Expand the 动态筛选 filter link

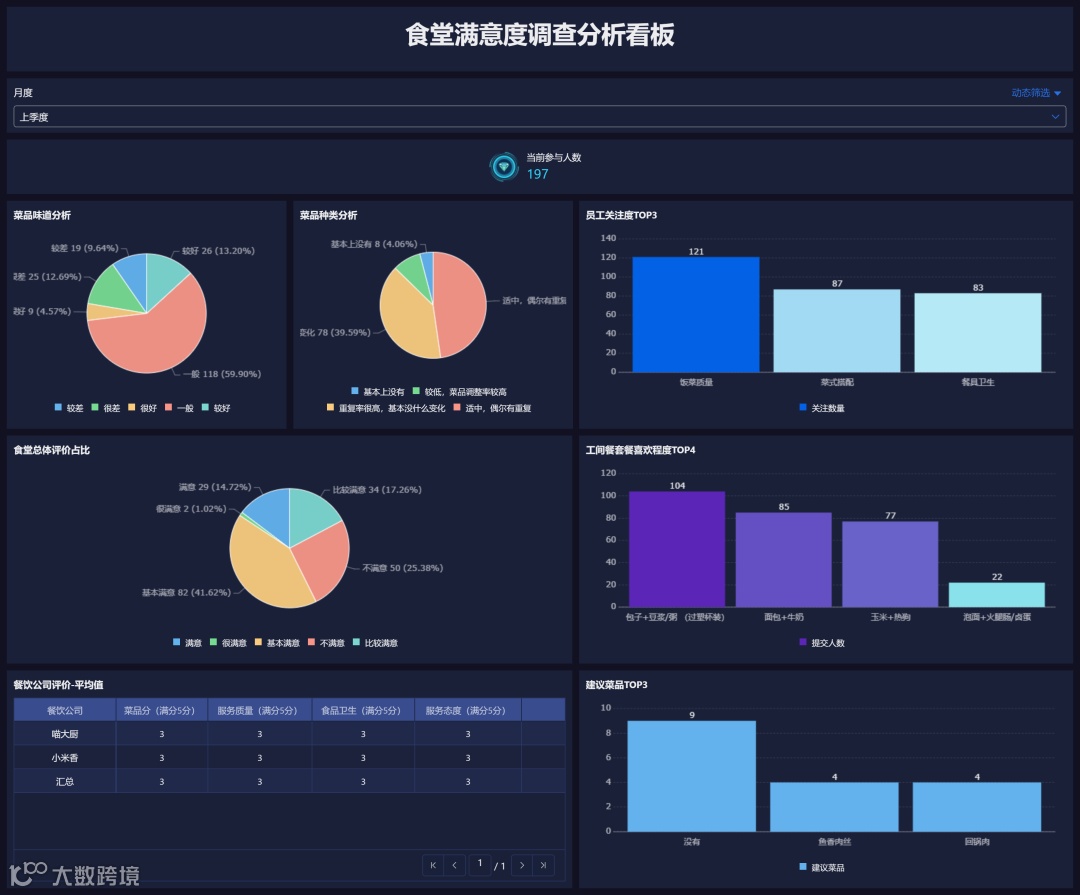1036,92
